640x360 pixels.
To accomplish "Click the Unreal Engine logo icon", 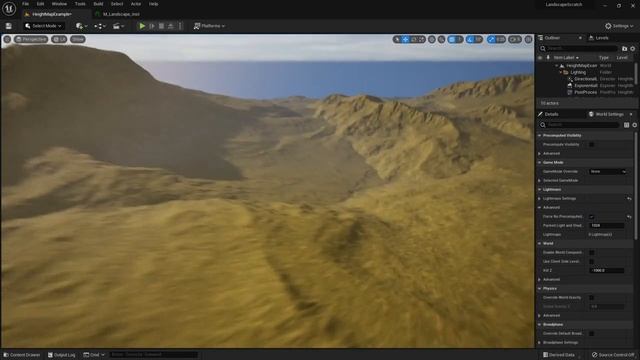I will coord(9,8).
